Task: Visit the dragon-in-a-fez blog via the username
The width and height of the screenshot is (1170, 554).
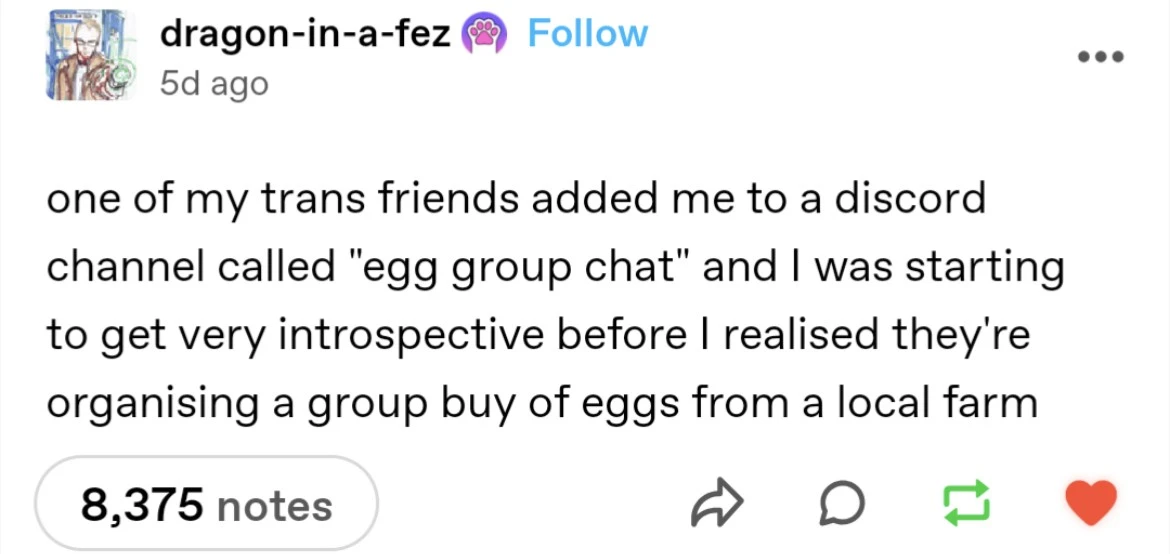Action: (305, 35)
